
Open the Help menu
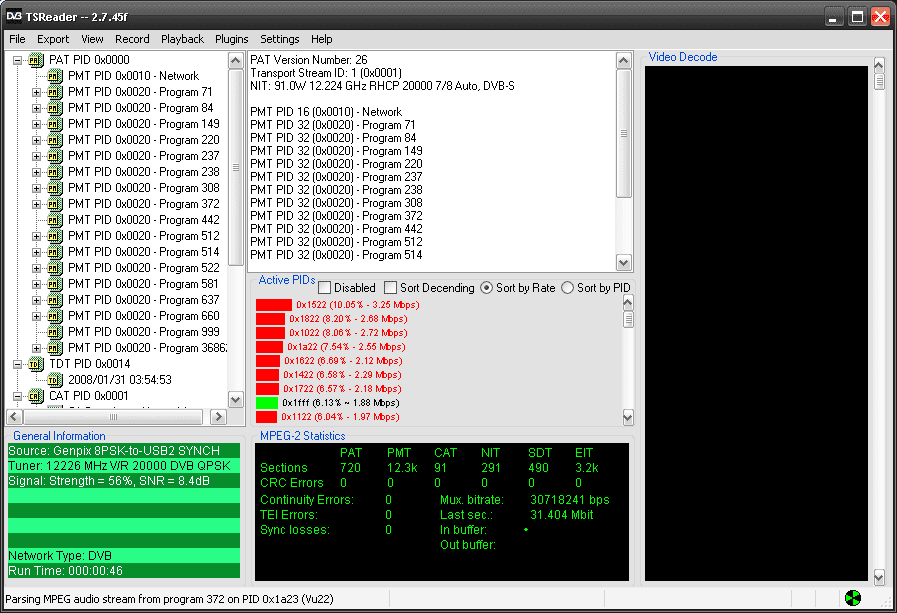[322, 39]
